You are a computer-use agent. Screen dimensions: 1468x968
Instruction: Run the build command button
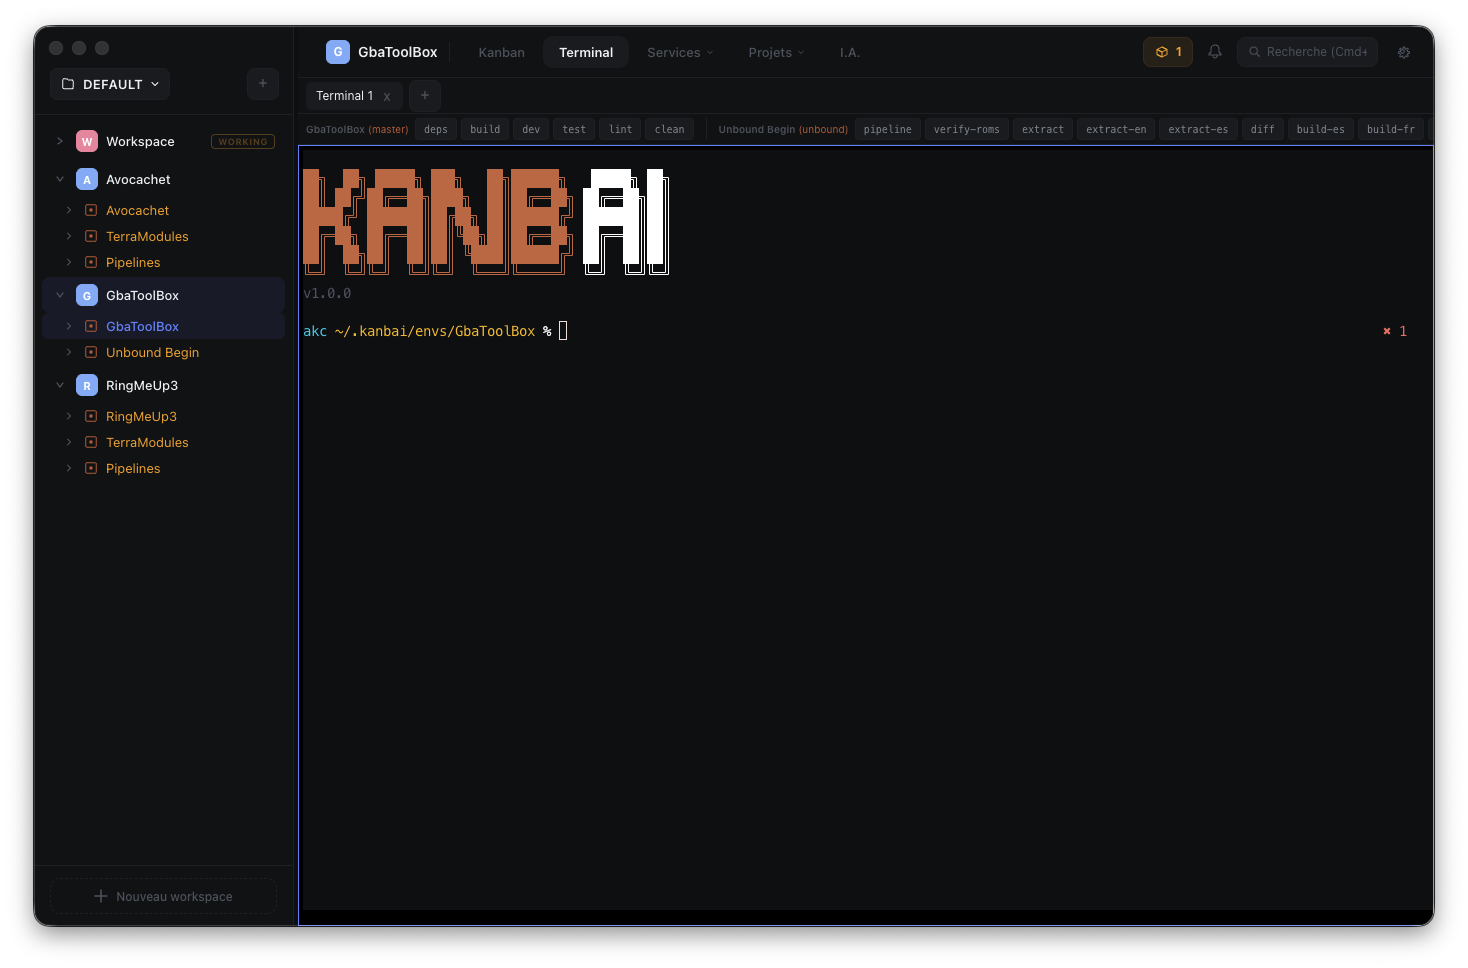tap(485, 129)
